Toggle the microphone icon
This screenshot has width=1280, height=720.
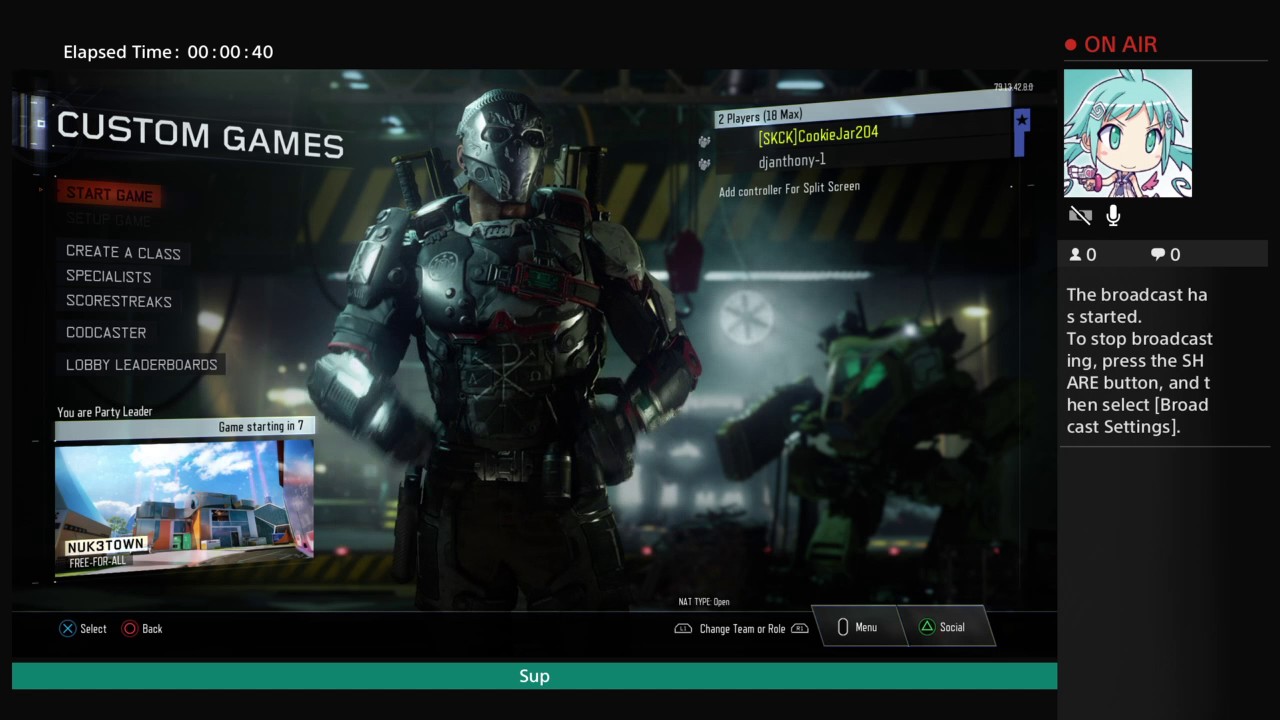[x=1113, y=215]
